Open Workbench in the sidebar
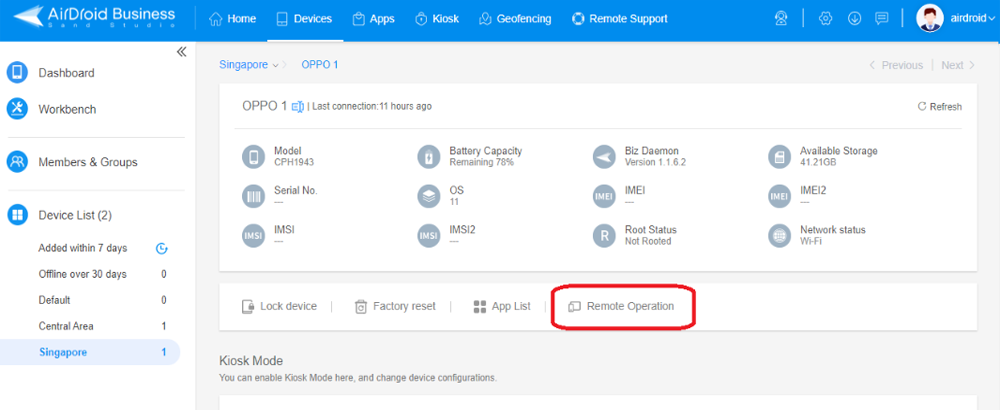This screenshot has height=410, width=1000. 67,109
